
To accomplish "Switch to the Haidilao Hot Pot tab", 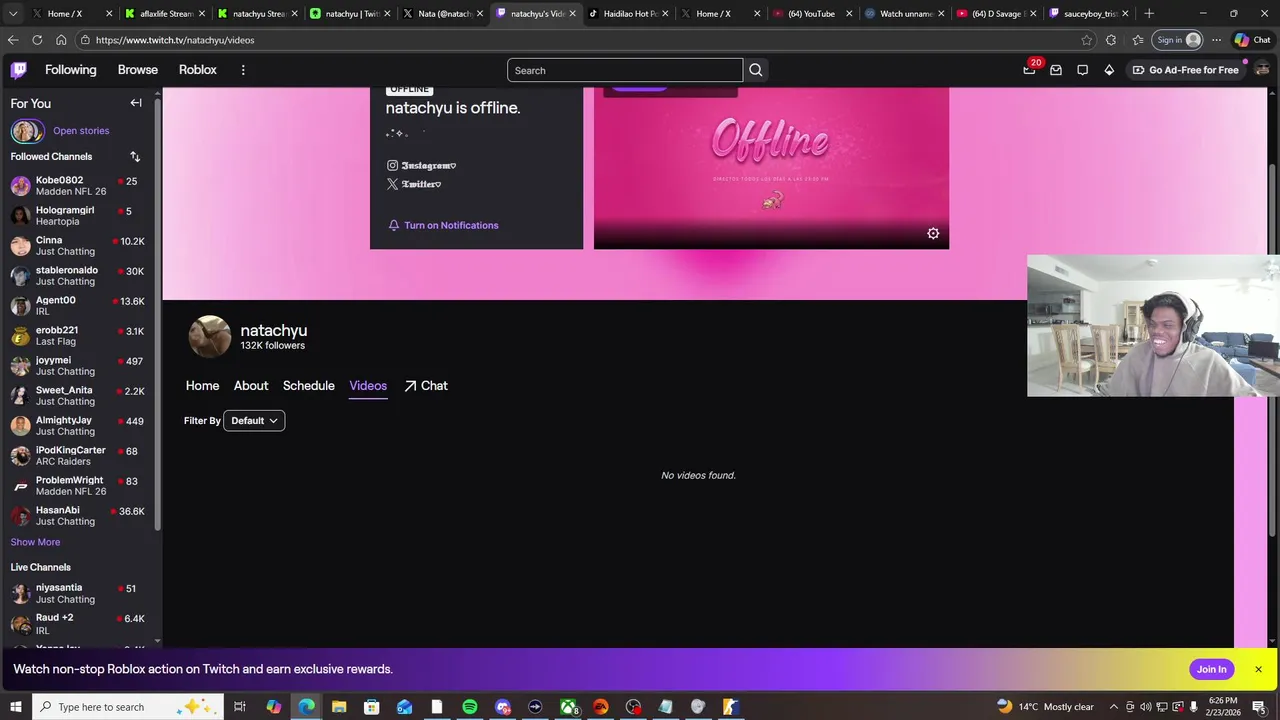I will click(629, 14).
